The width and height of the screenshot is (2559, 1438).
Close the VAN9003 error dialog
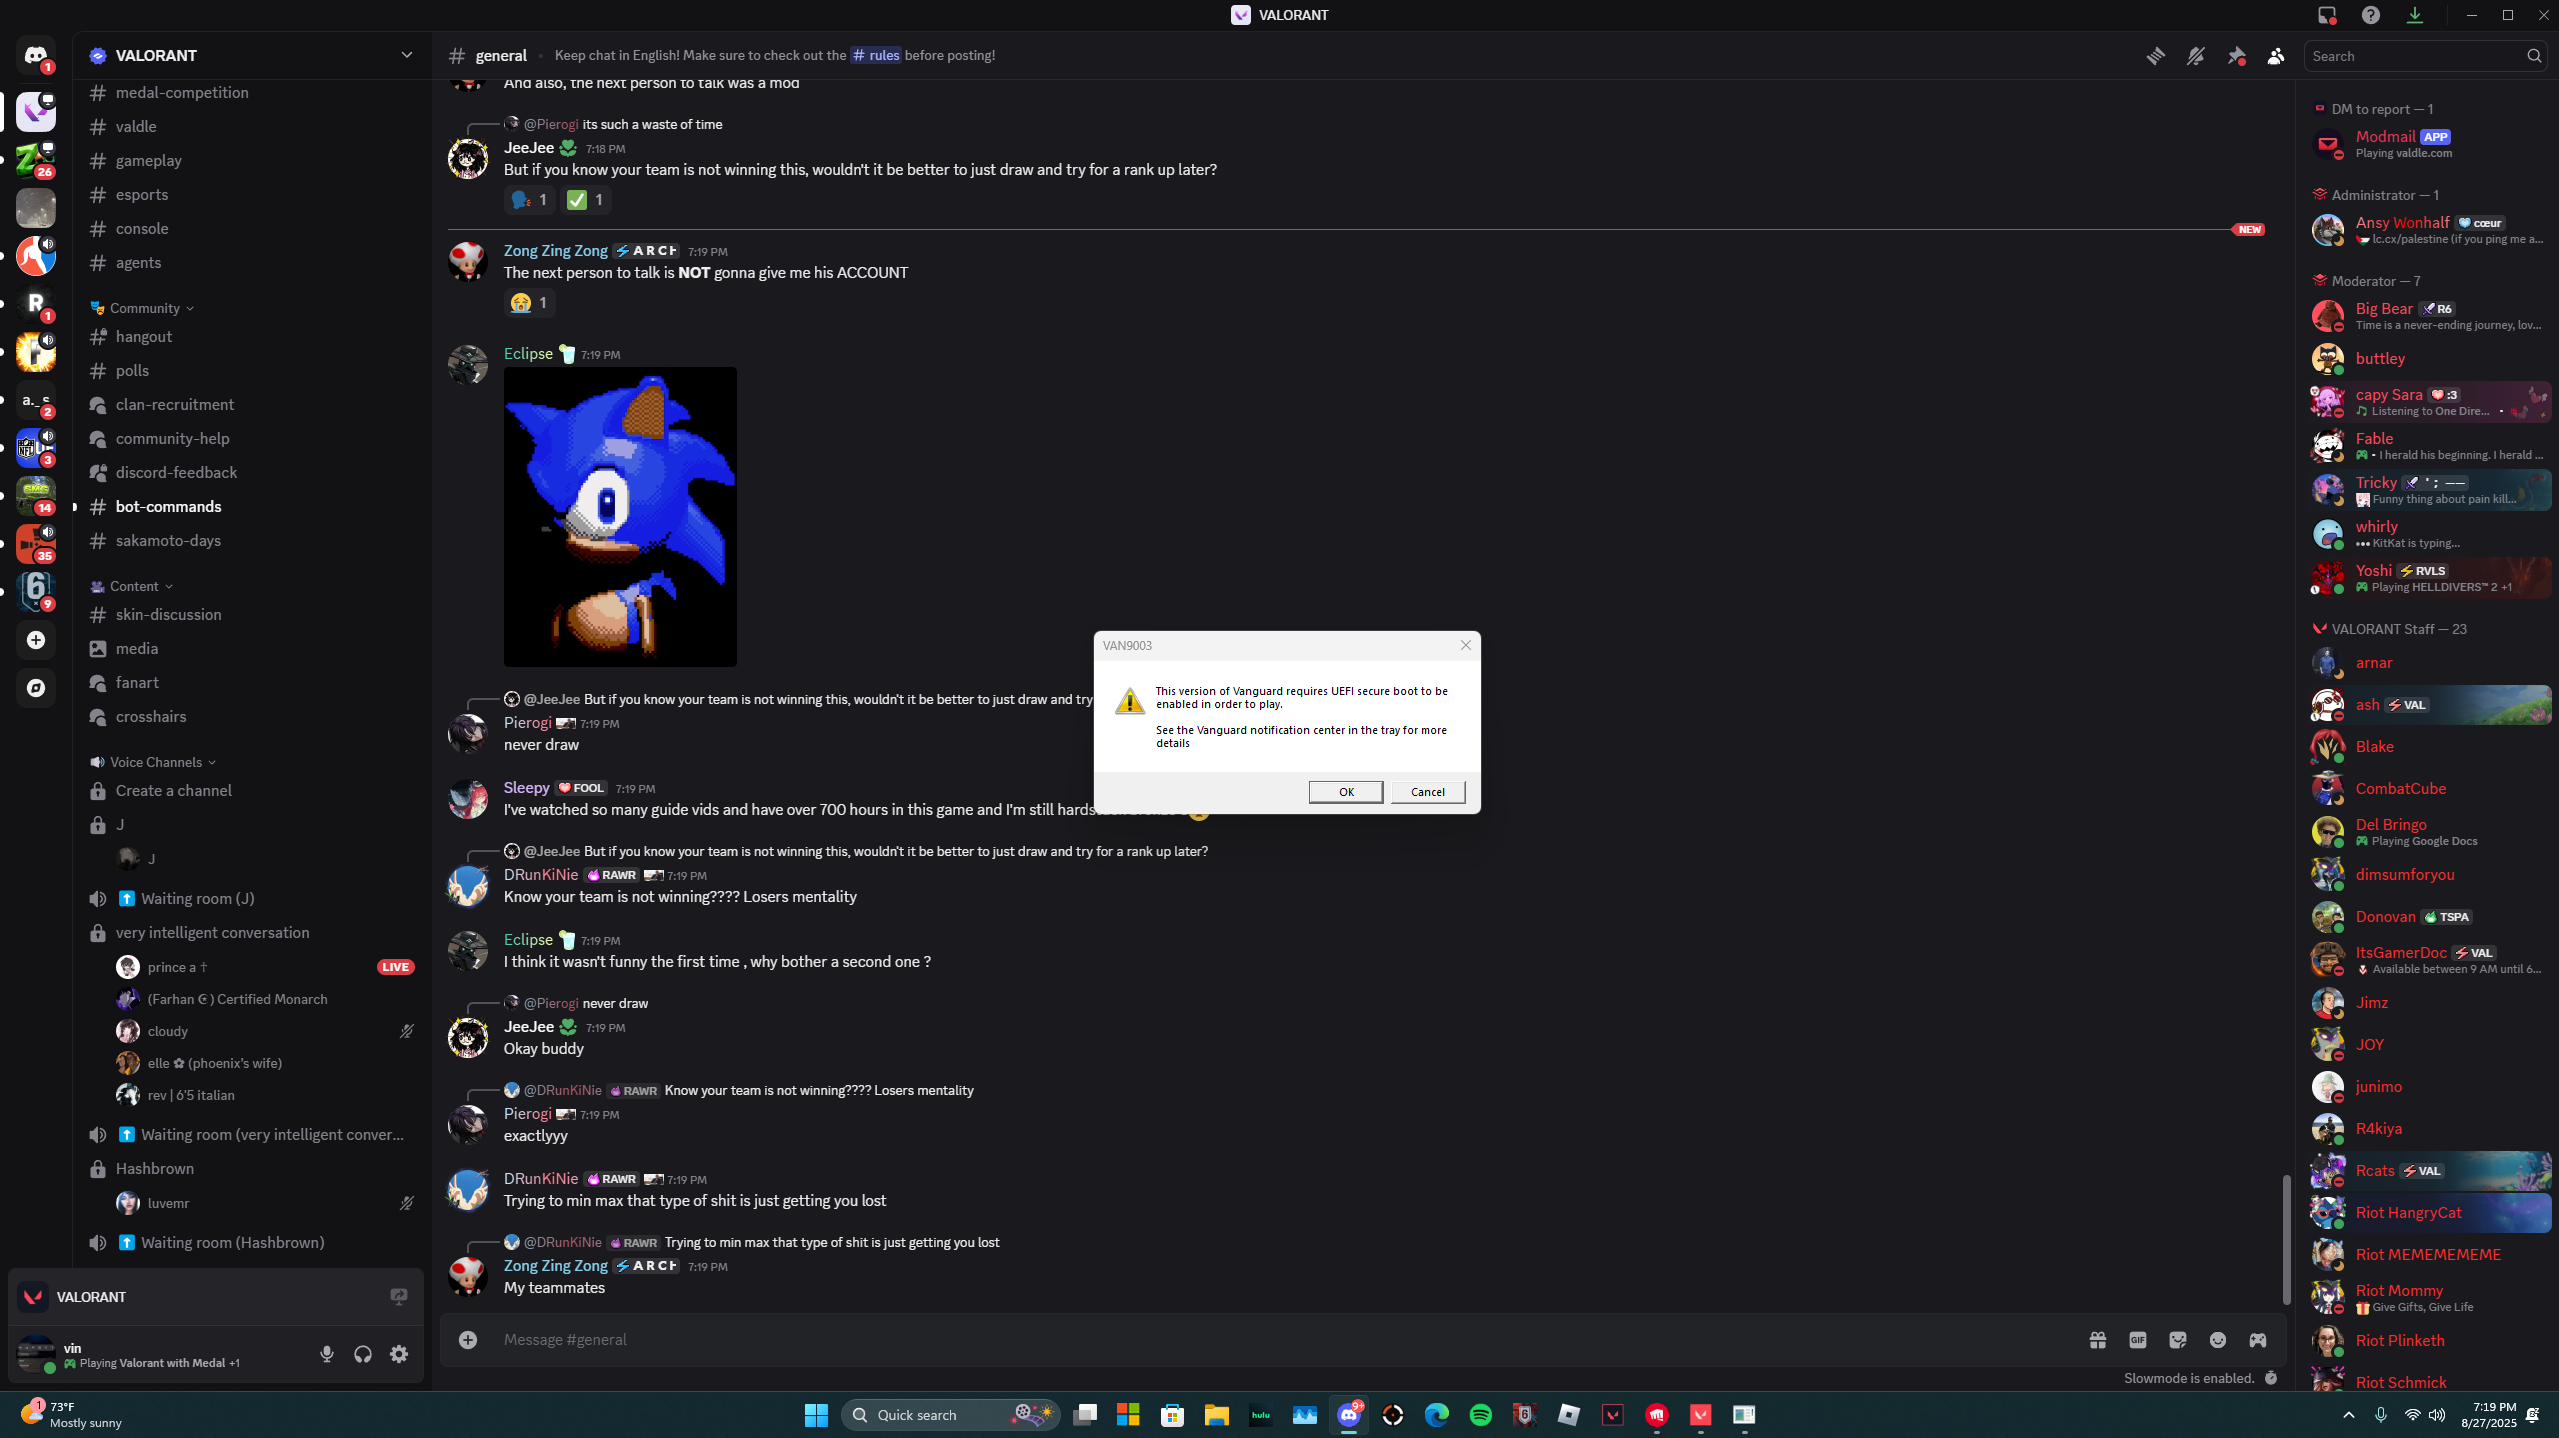point(1465,645)
